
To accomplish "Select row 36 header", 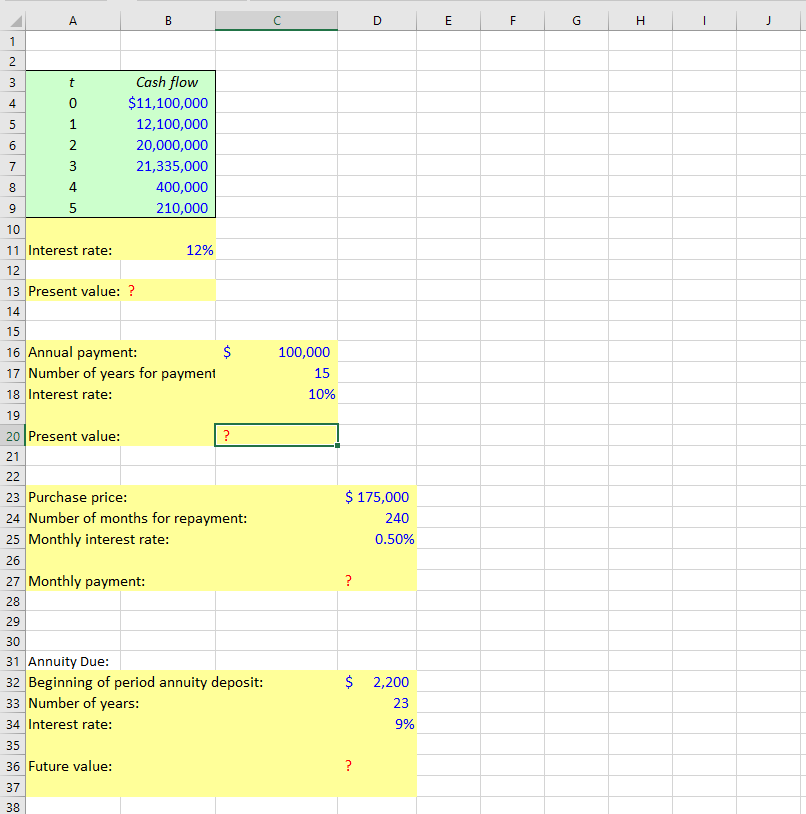I will click(x=12, y=766).
